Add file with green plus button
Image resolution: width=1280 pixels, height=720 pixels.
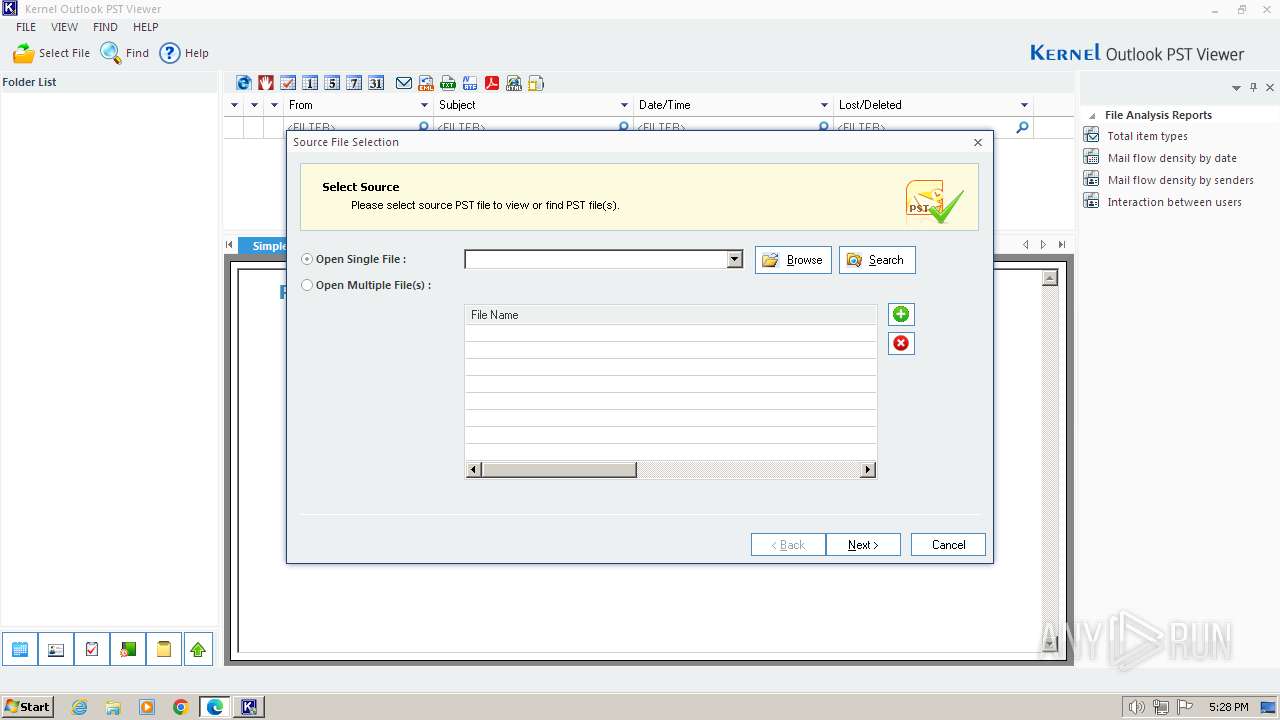(x=901, y=315)
